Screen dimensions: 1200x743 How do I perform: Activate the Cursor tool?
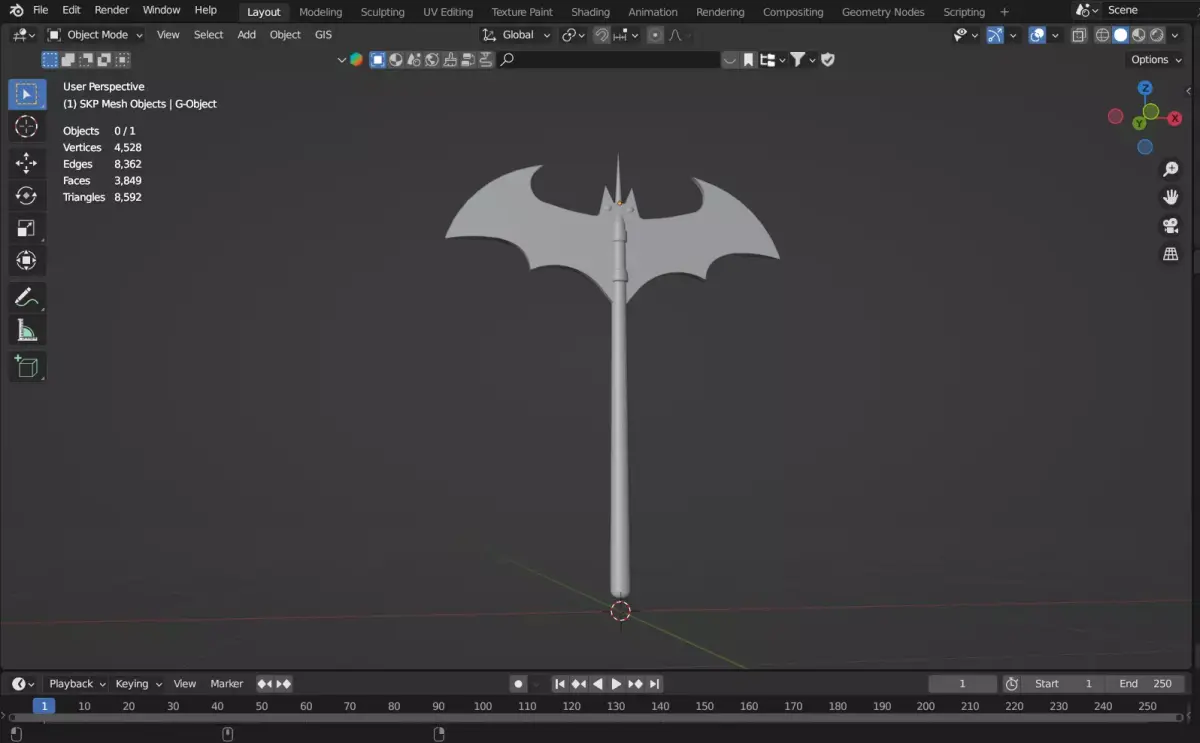point(27,126)
